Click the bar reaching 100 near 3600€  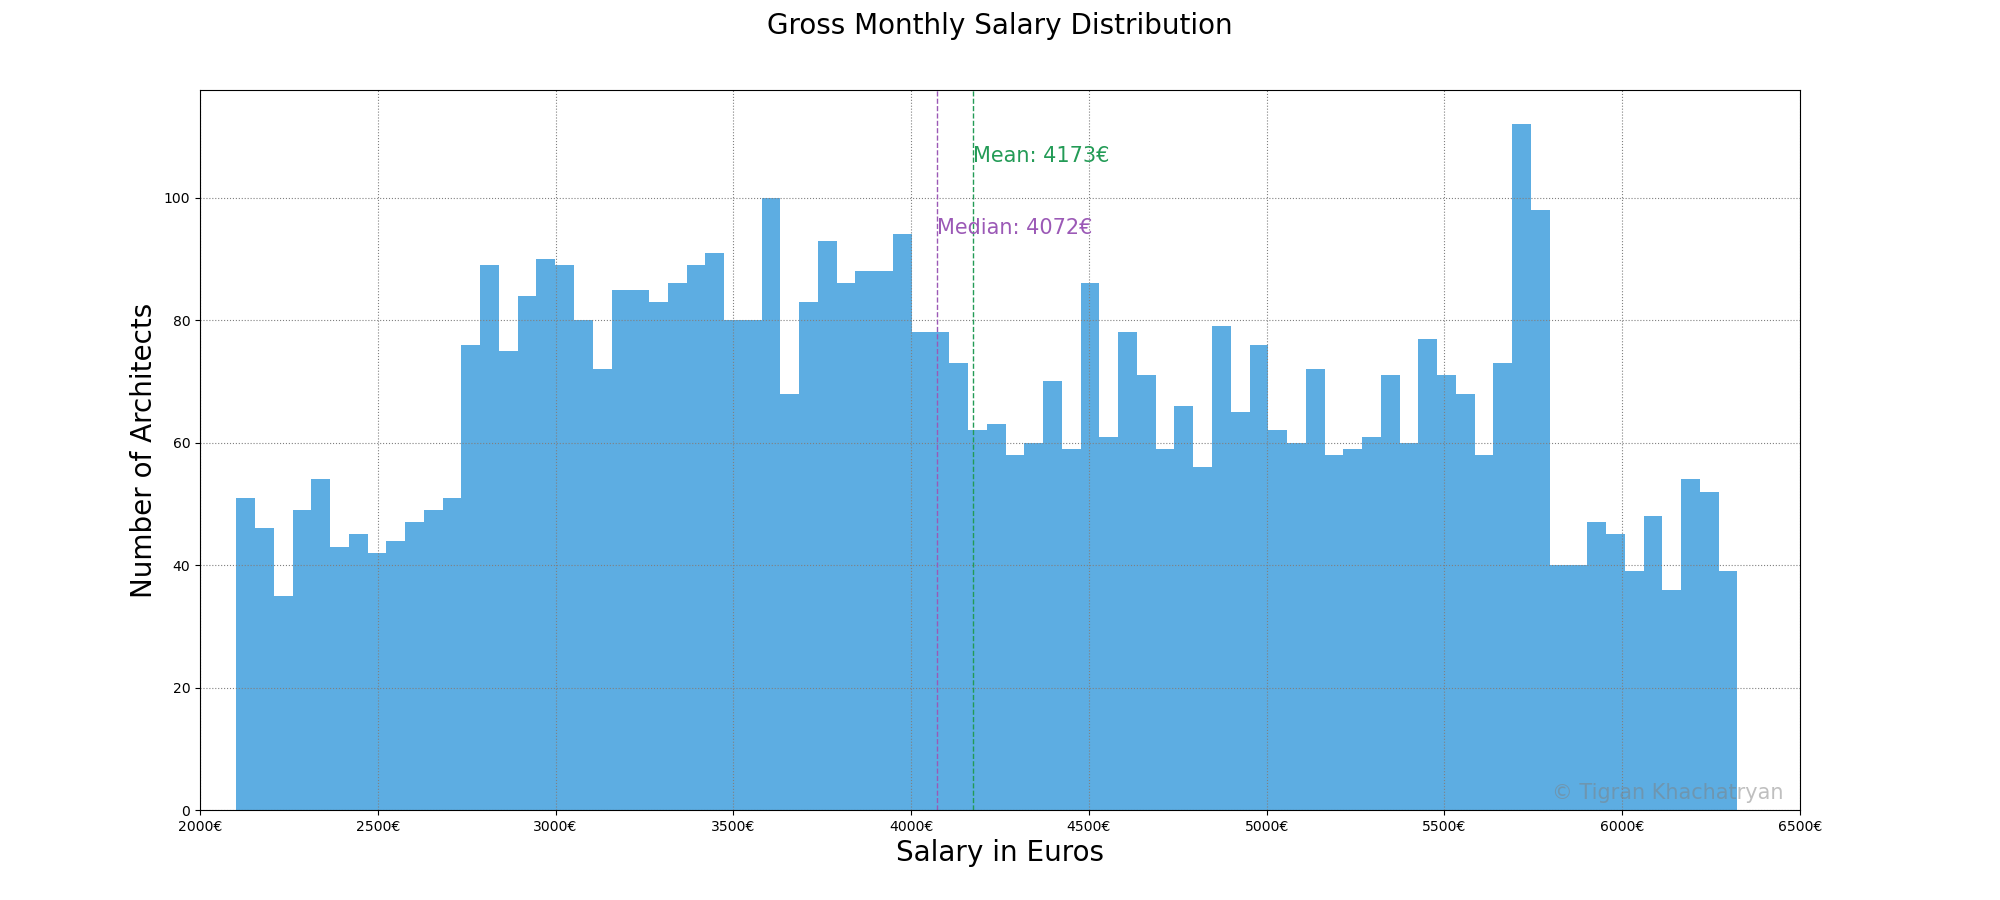(771, 504)
